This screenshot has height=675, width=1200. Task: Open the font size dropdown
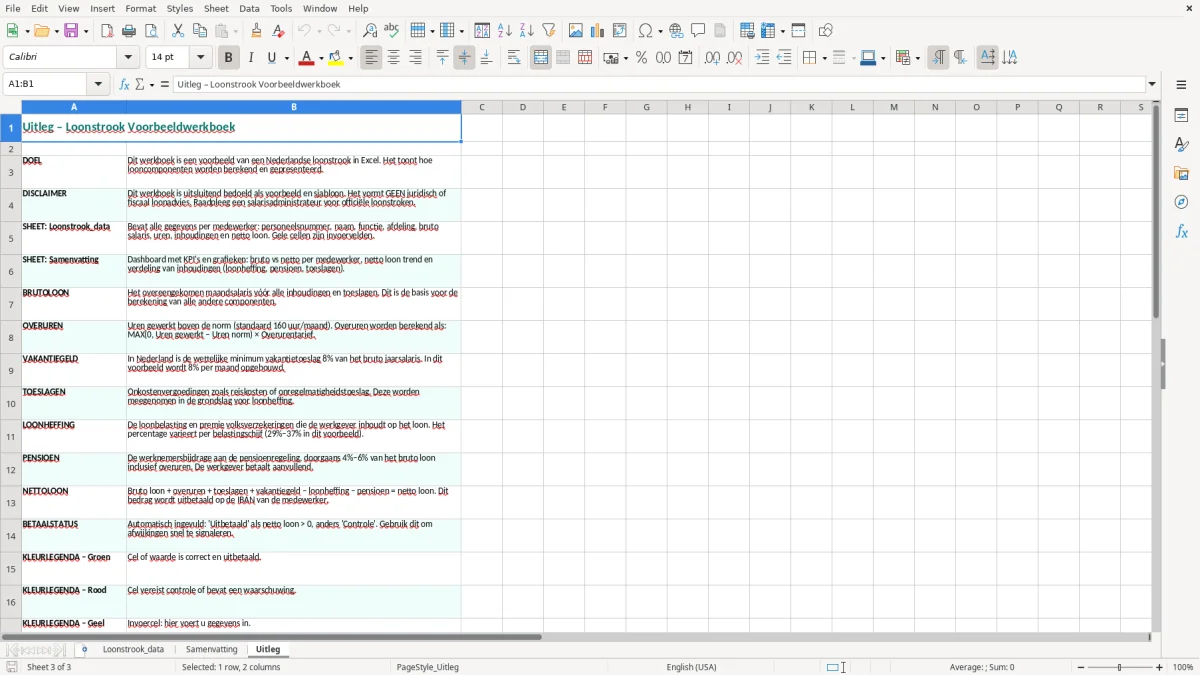201,58
